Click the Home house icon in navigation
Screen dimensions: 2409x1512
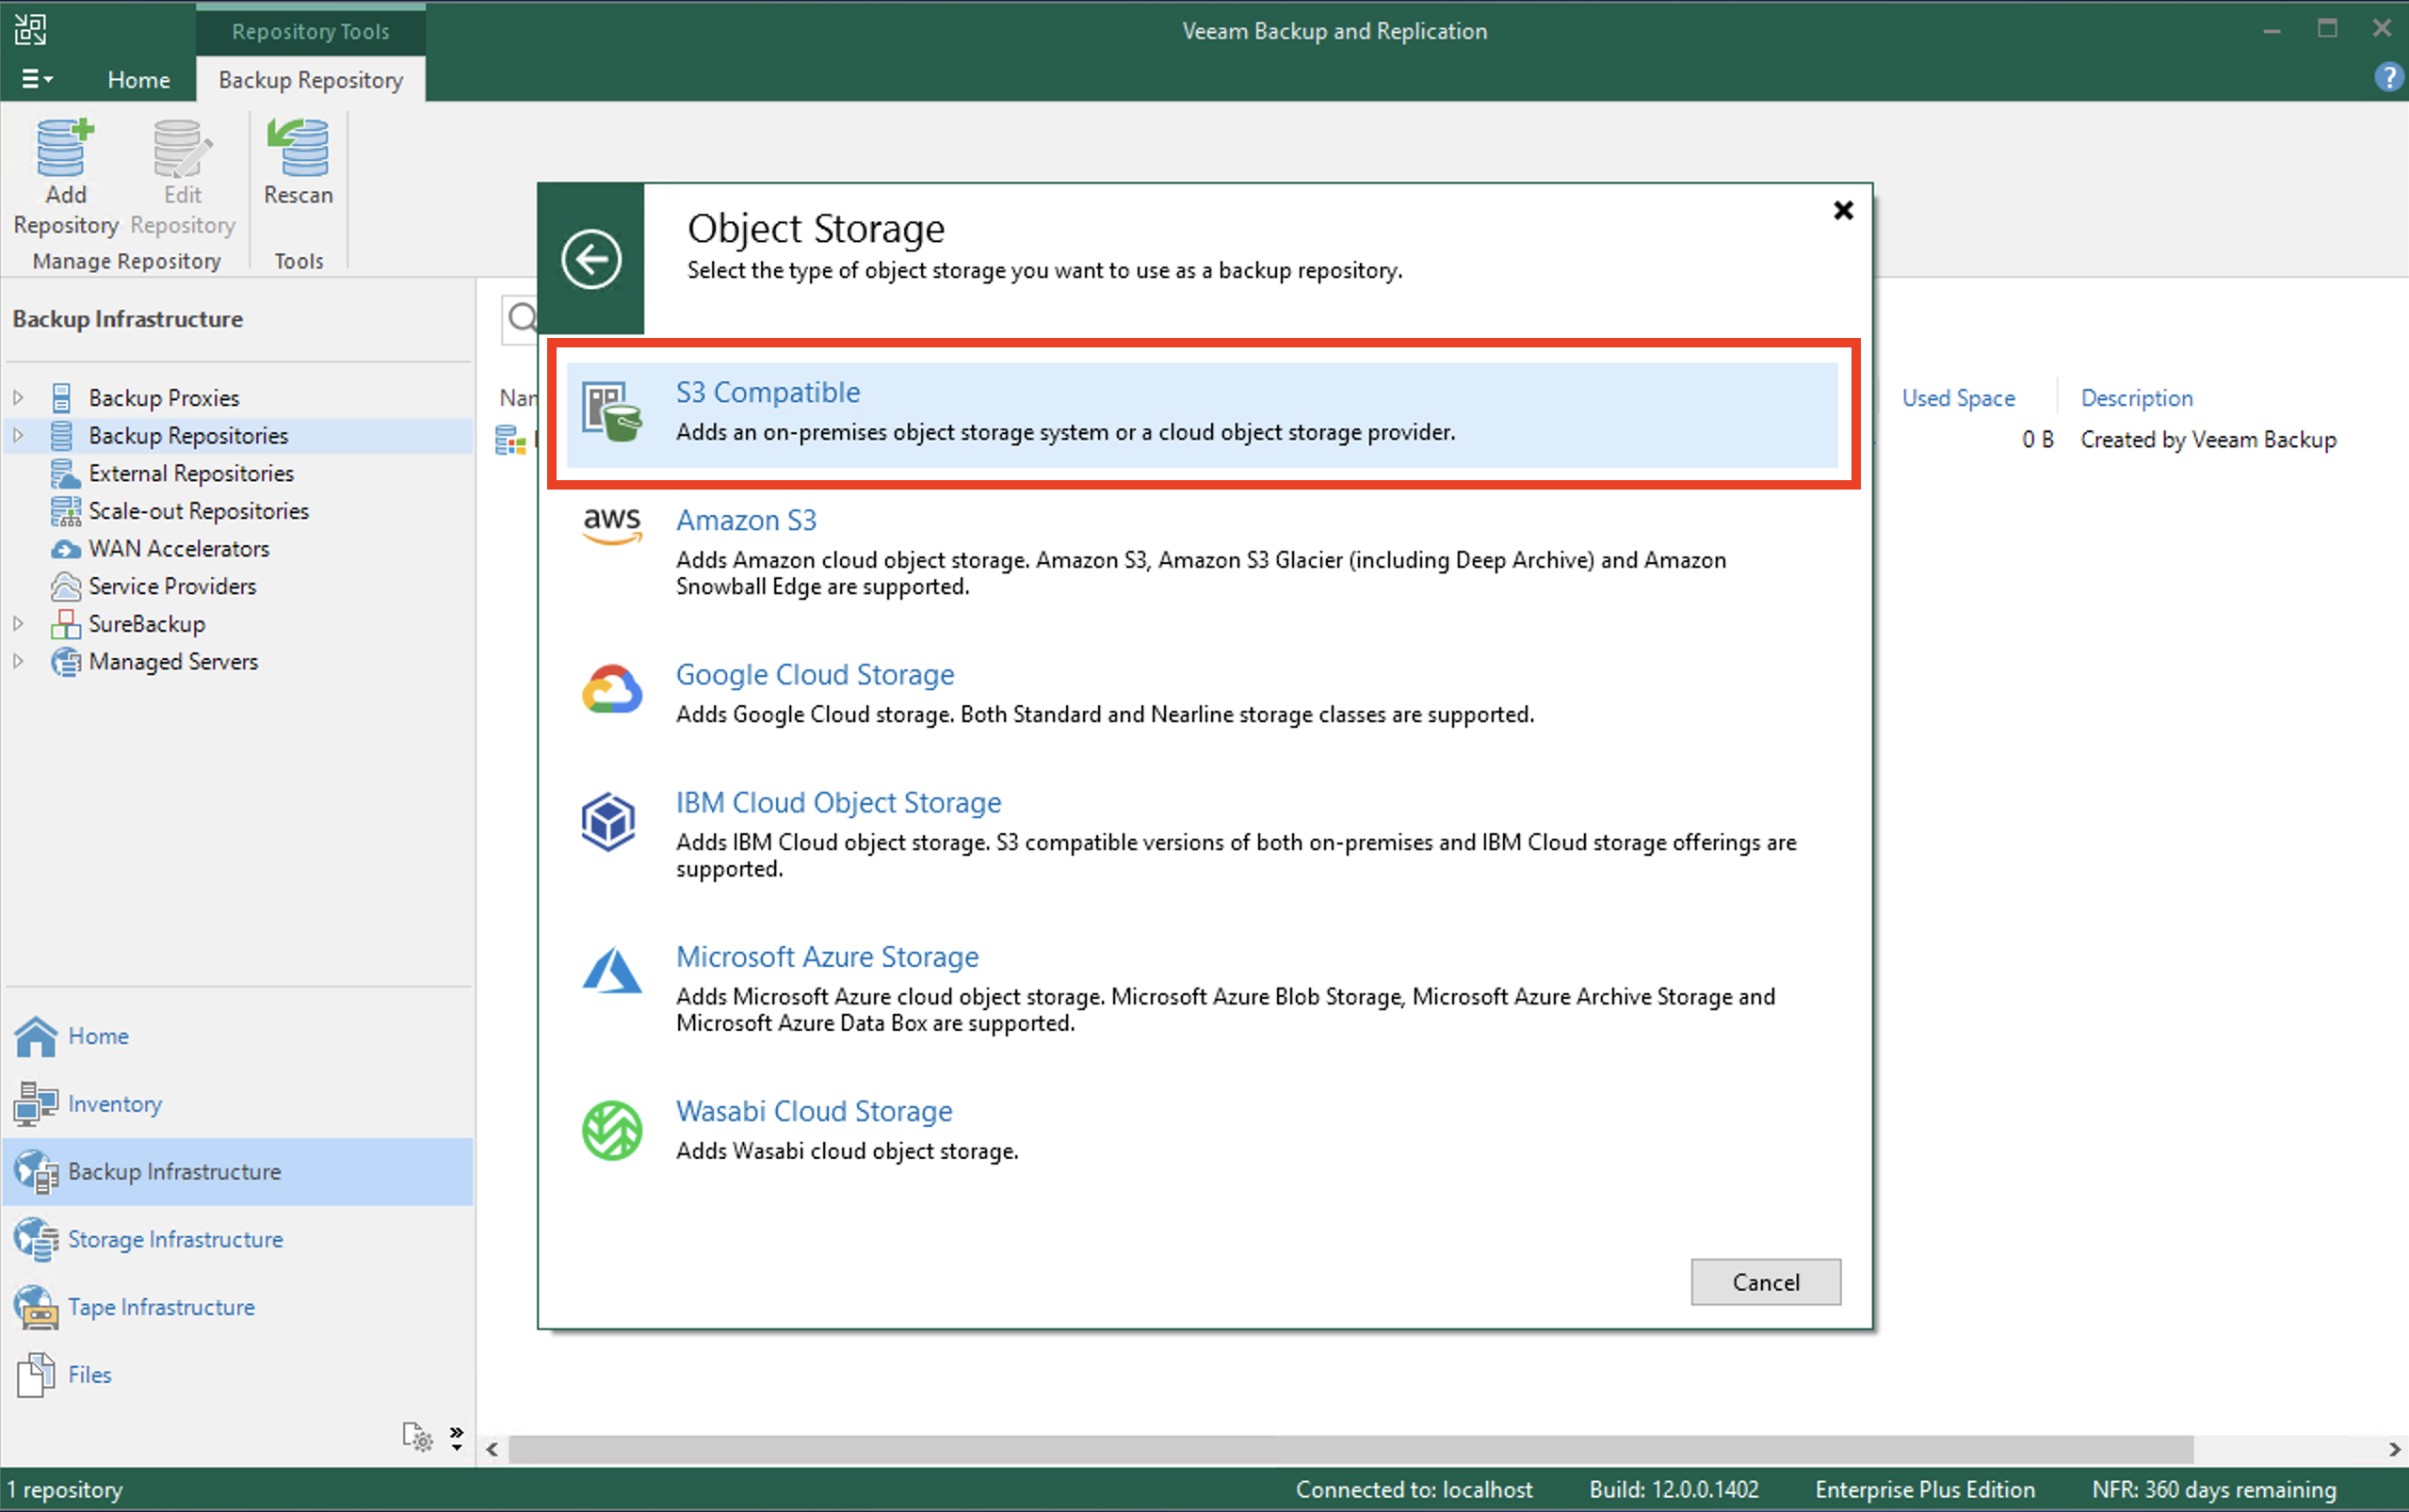[x=36, y=1036]
